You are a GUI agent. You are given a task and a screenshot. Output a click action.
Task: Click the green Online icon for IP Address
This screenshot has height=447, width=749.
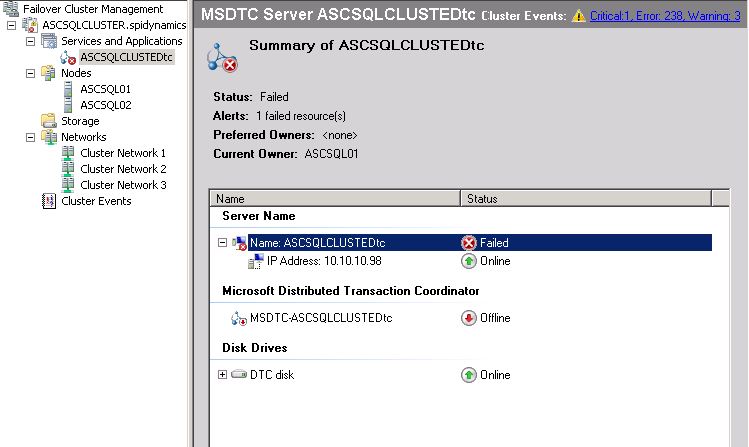469,261
